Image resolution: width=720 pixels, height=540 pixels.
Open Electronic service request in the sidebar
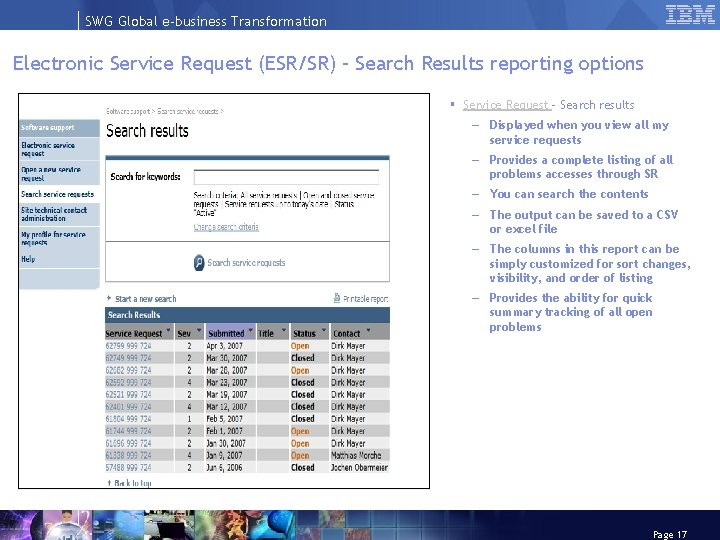click(60, 149)
